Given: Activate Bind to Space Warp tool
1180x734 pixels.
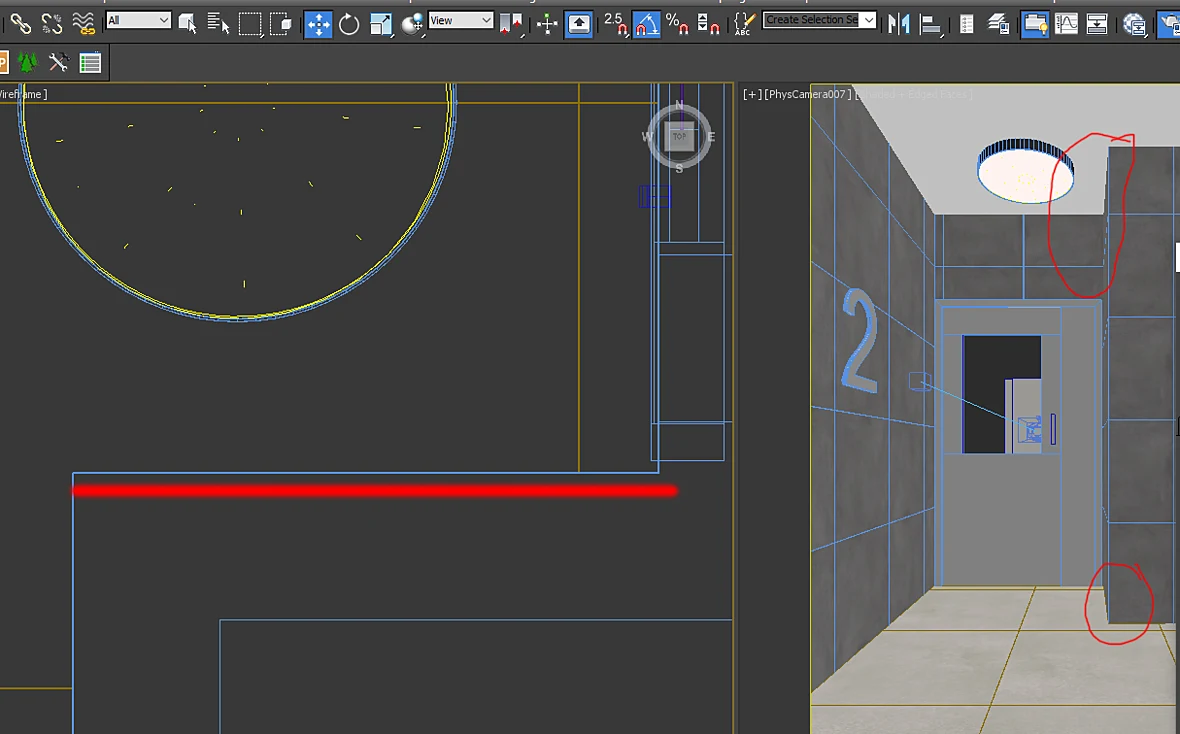Looking at the screenshot, I should (84, 24).
